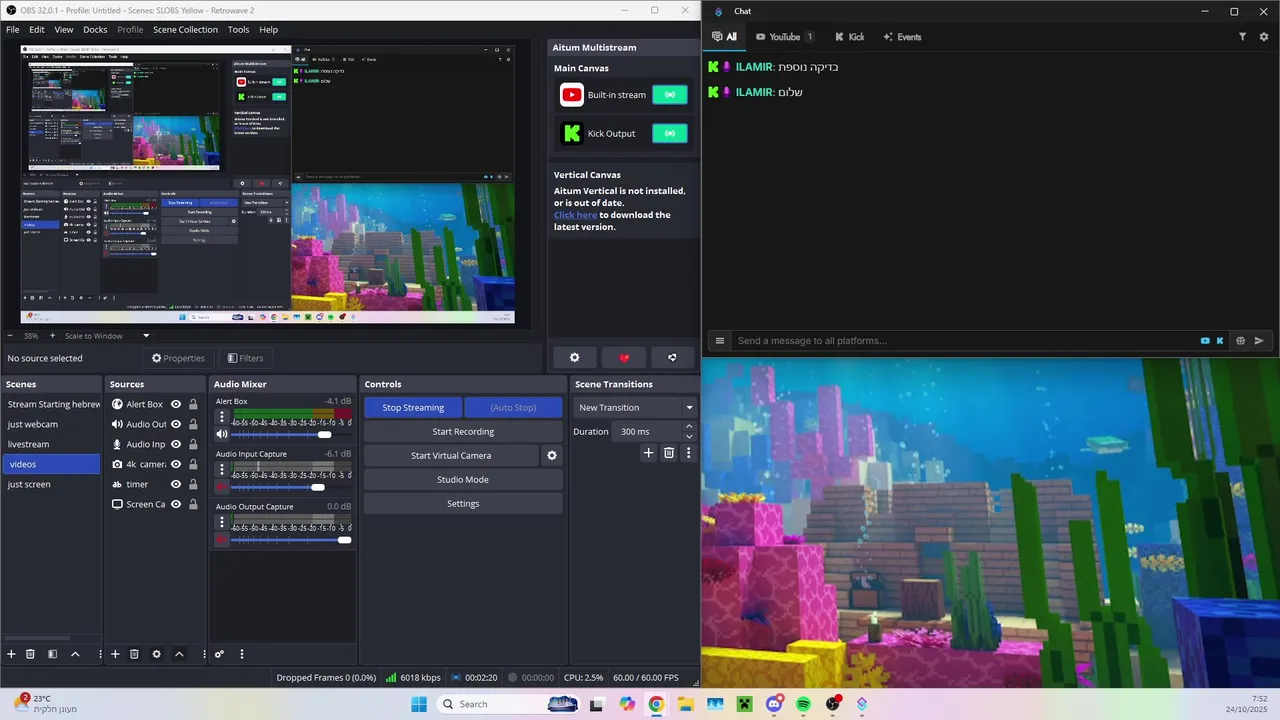Open the Scene Collection menu
Viewport: 1280px width, 720px height.
click(185, 29)
